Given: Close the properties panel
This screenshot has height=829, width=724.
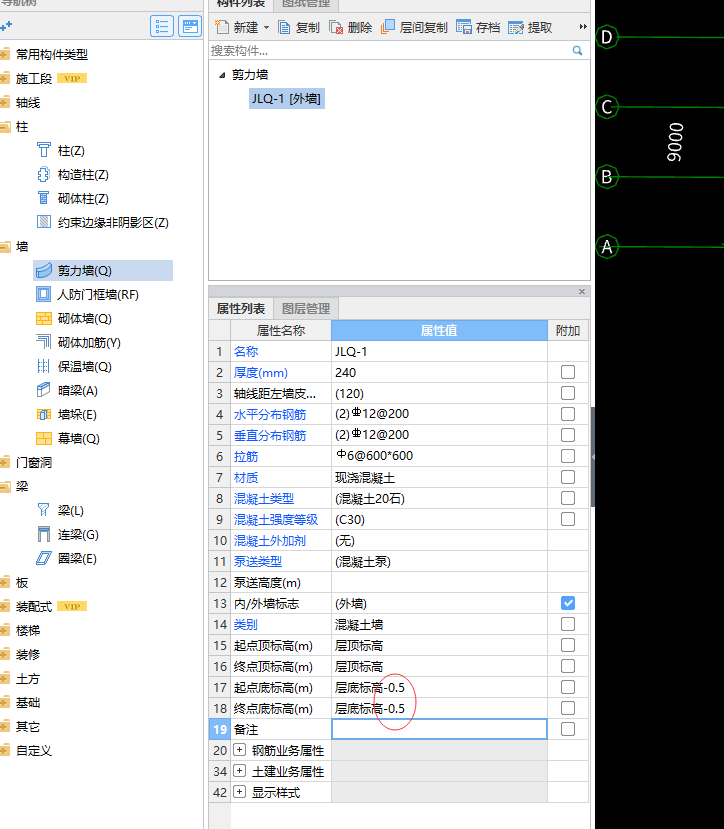Looking at the screenshot, I should click(582, 291).
